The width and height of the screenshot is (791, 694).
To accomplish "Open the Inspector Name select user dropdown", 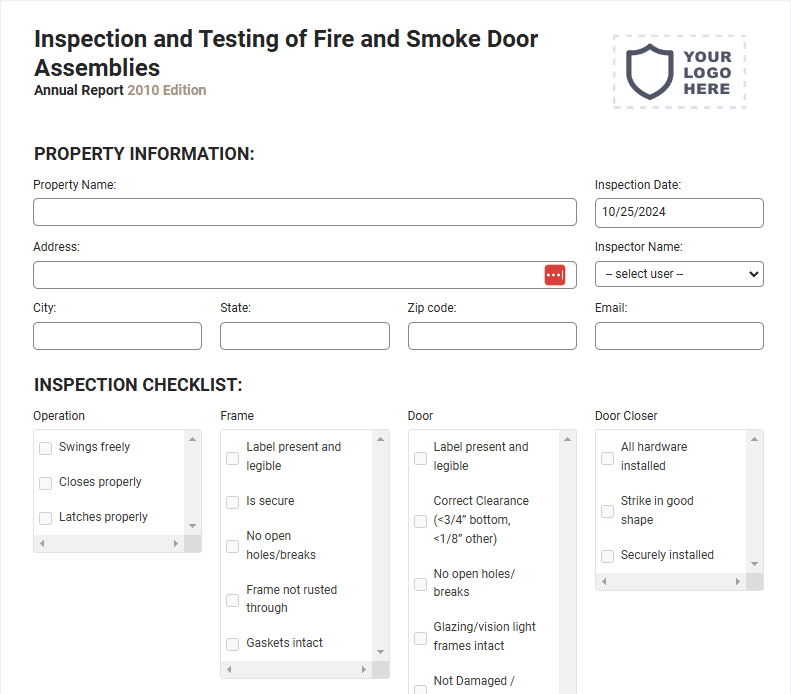I will pos(679,274).
